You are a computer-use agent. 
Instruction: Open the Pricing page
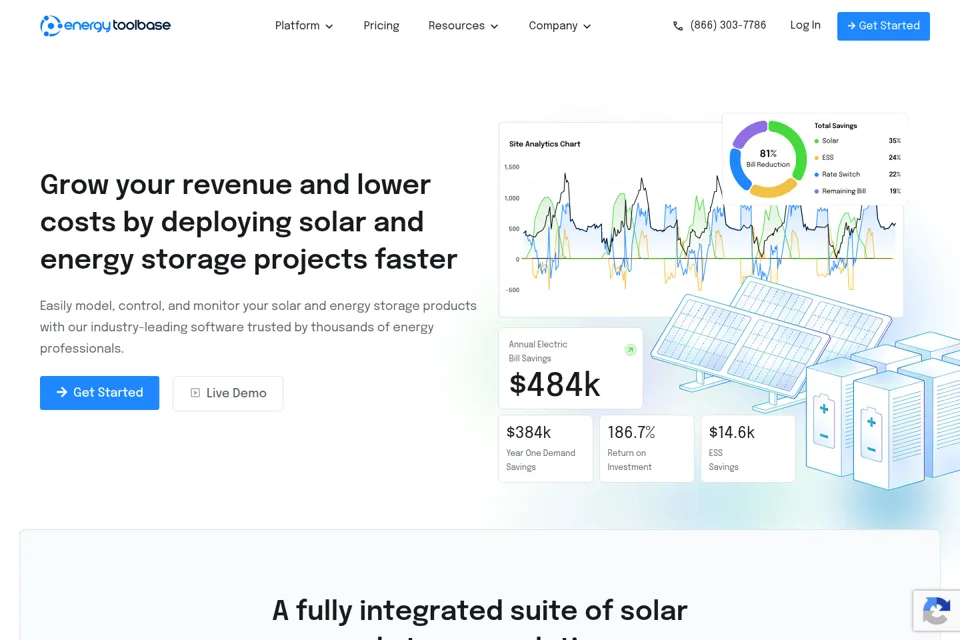tap(381, 26)
